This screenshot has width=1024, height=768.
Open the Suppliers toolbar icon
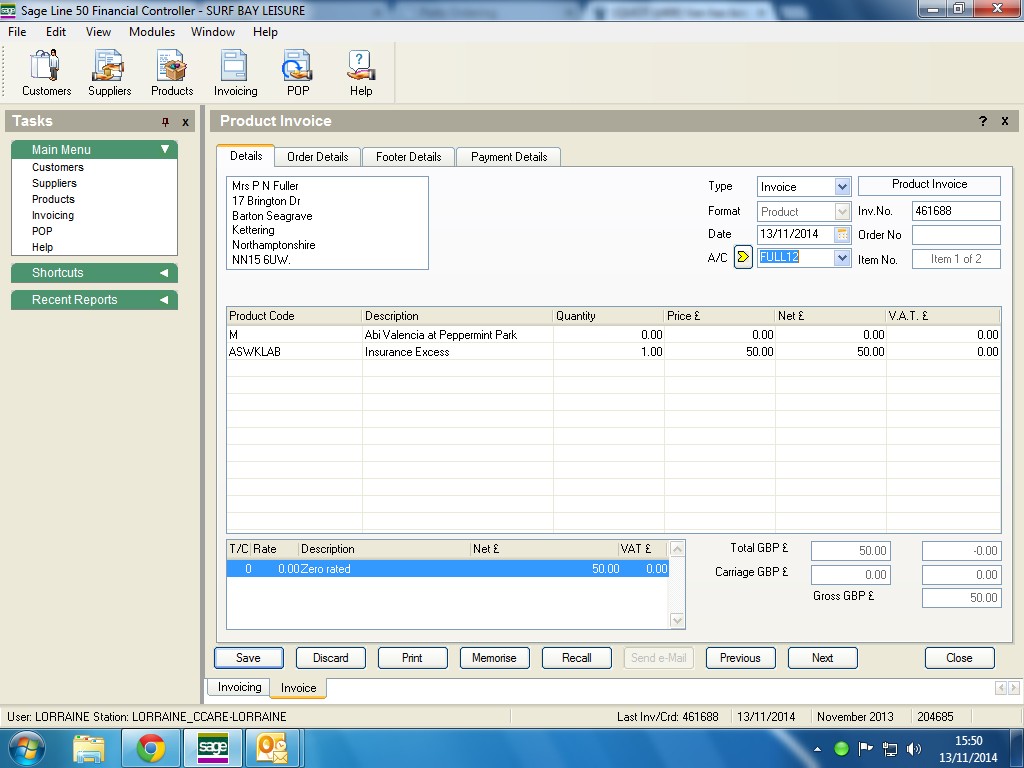pos(109,72)
